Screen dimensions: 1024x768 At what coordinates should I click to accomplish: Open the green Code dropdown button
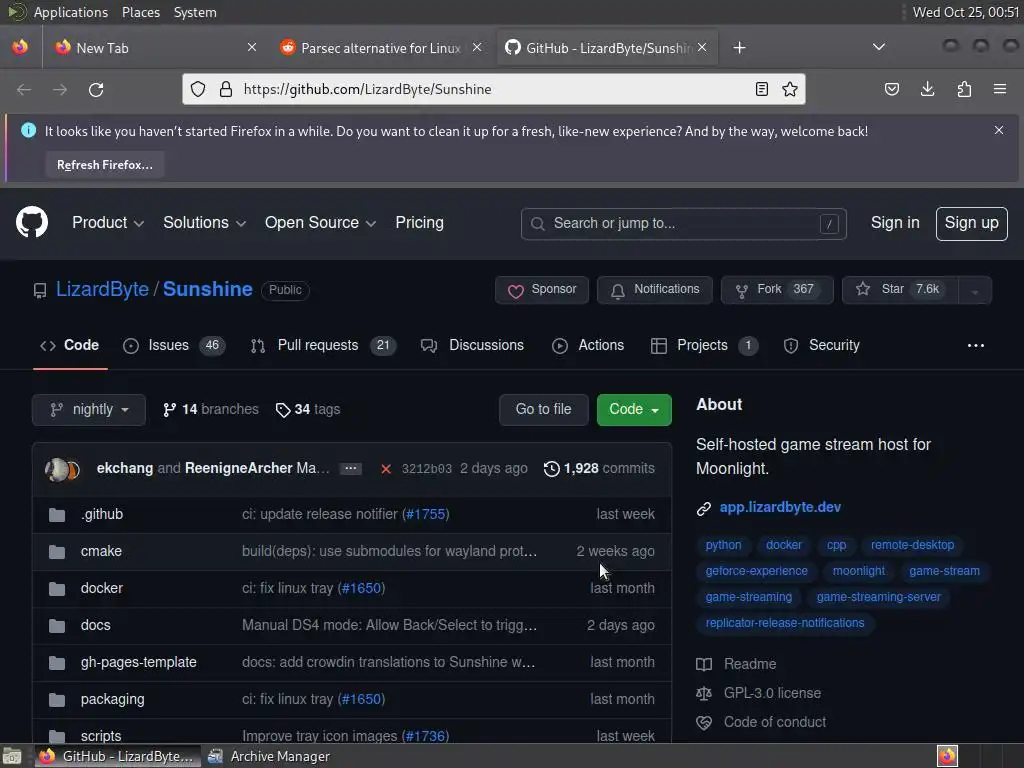click(x=634, y=409)
